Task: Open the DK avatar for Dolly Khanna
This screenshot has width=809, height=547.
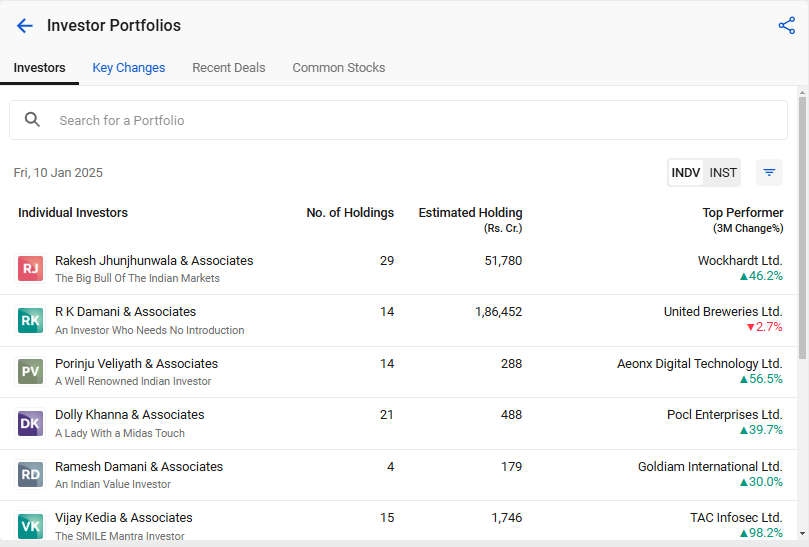Action: (30, 423)
